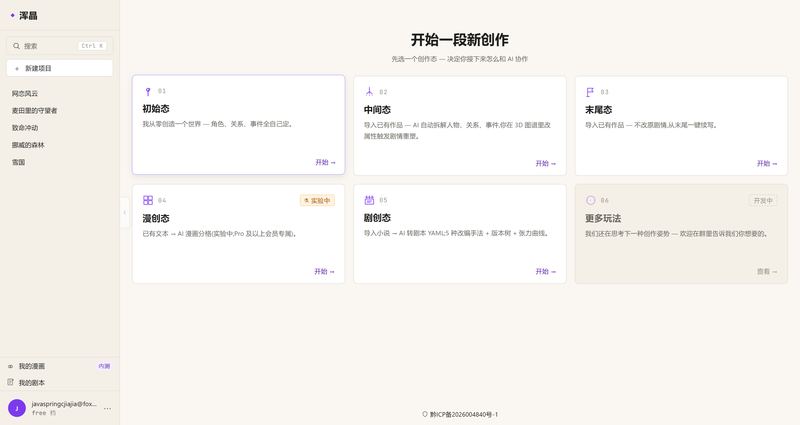Click the 更多玩法 circle icon
Image resolution: width=800 pixels, height=425 pixels.
coord(591,200)
